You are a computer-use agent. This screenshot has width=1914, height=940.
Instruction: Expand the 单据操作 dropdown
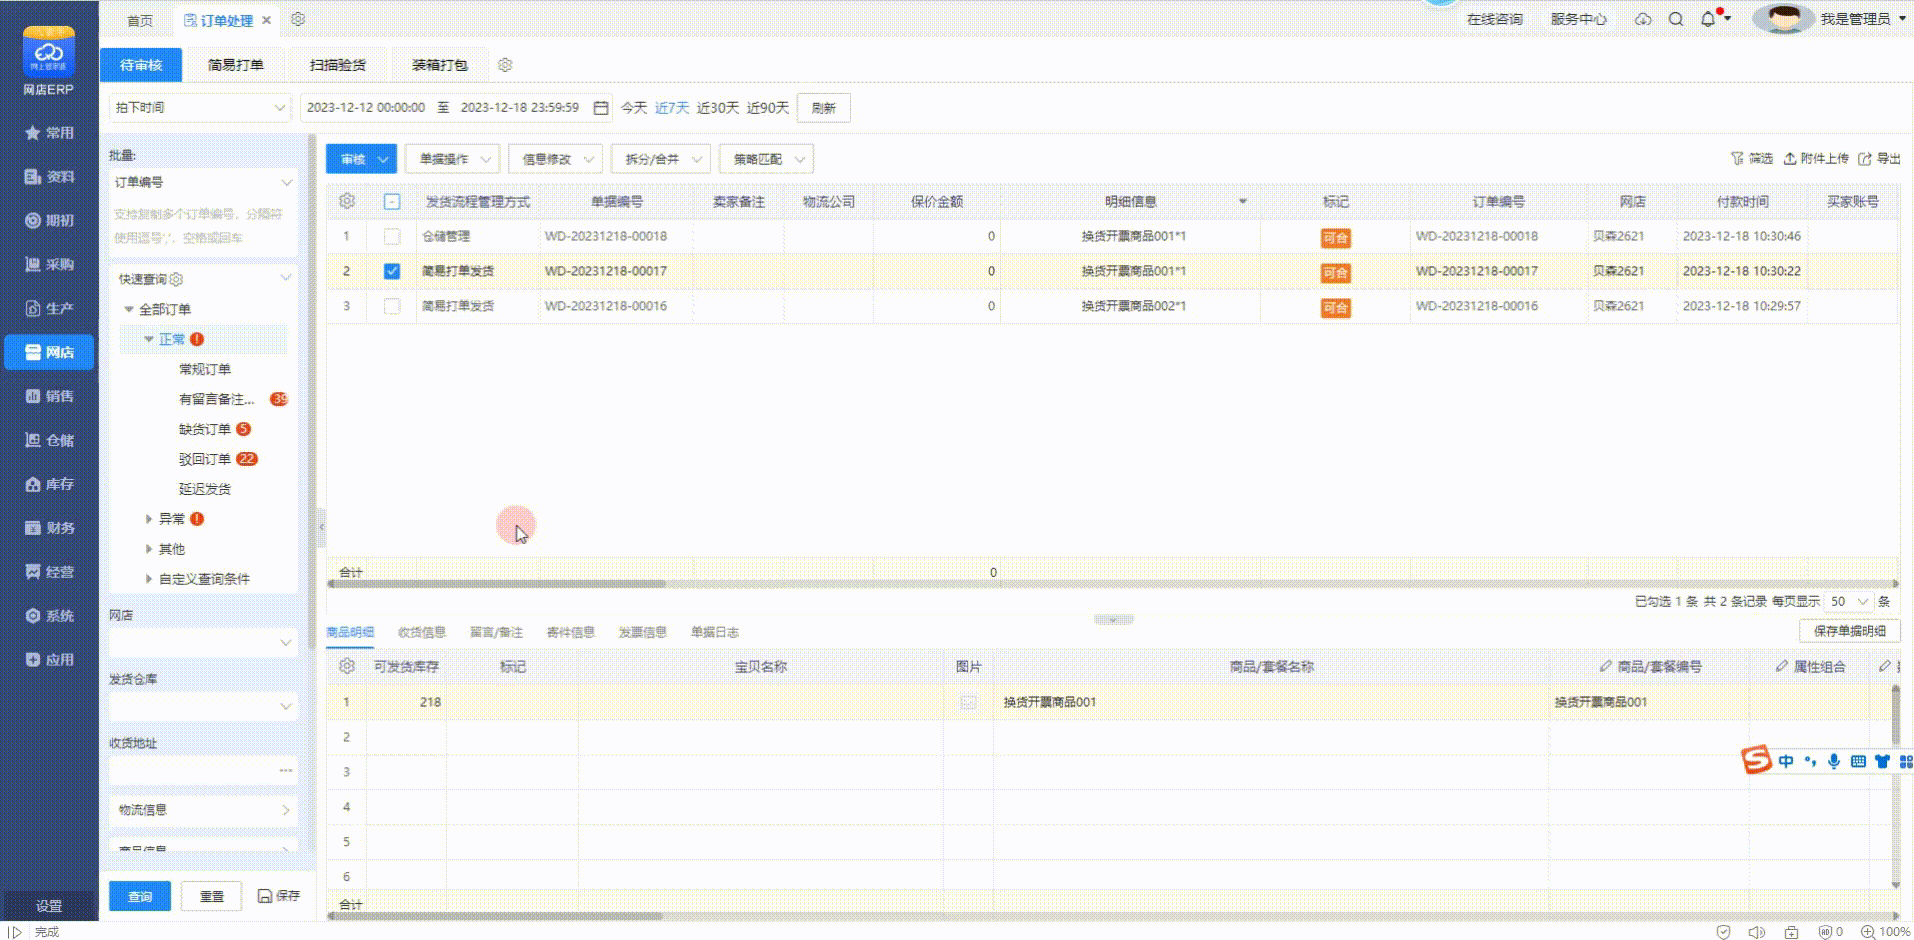pyautogui.click(x=453, y=159)
